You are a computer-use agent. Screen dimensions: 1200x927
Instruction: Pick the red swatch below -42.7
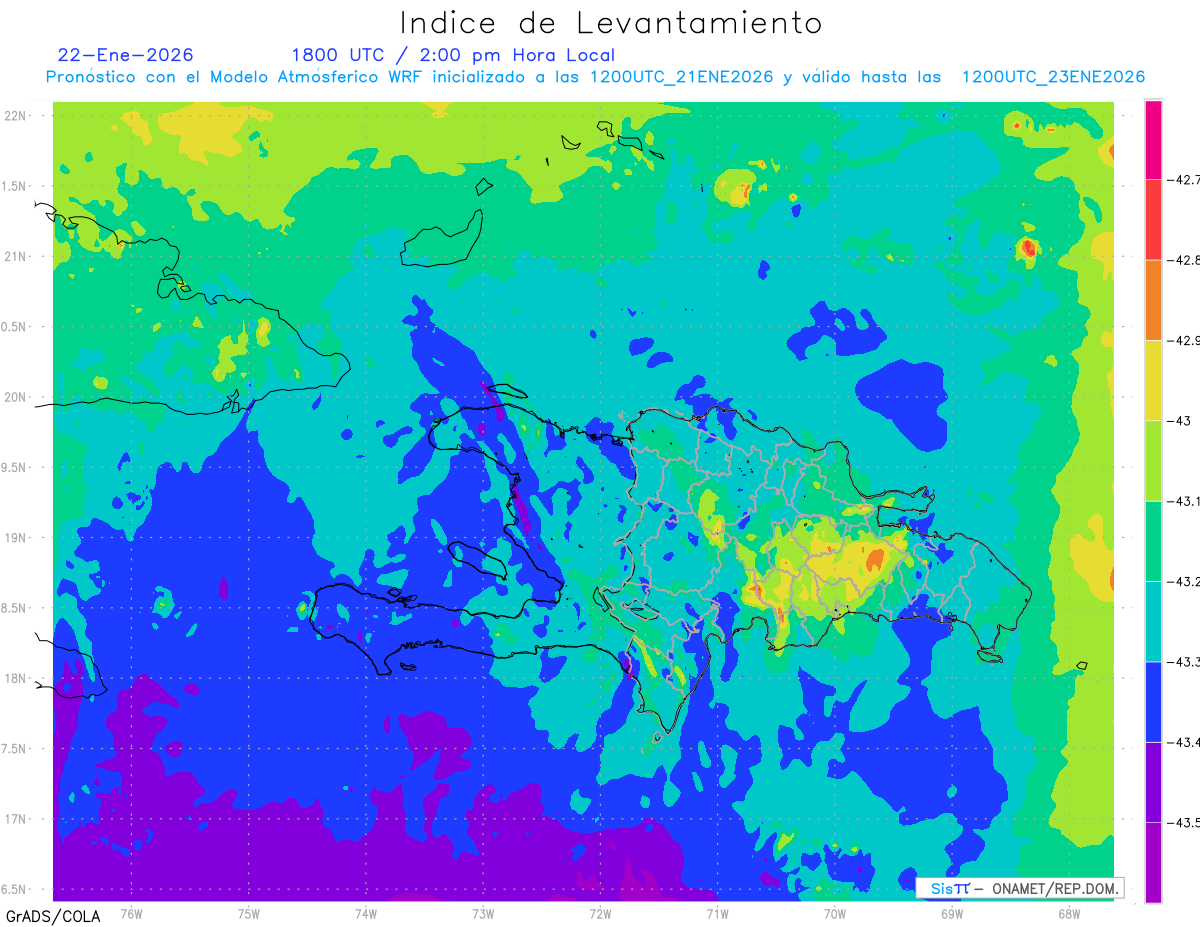(1153, 219)
